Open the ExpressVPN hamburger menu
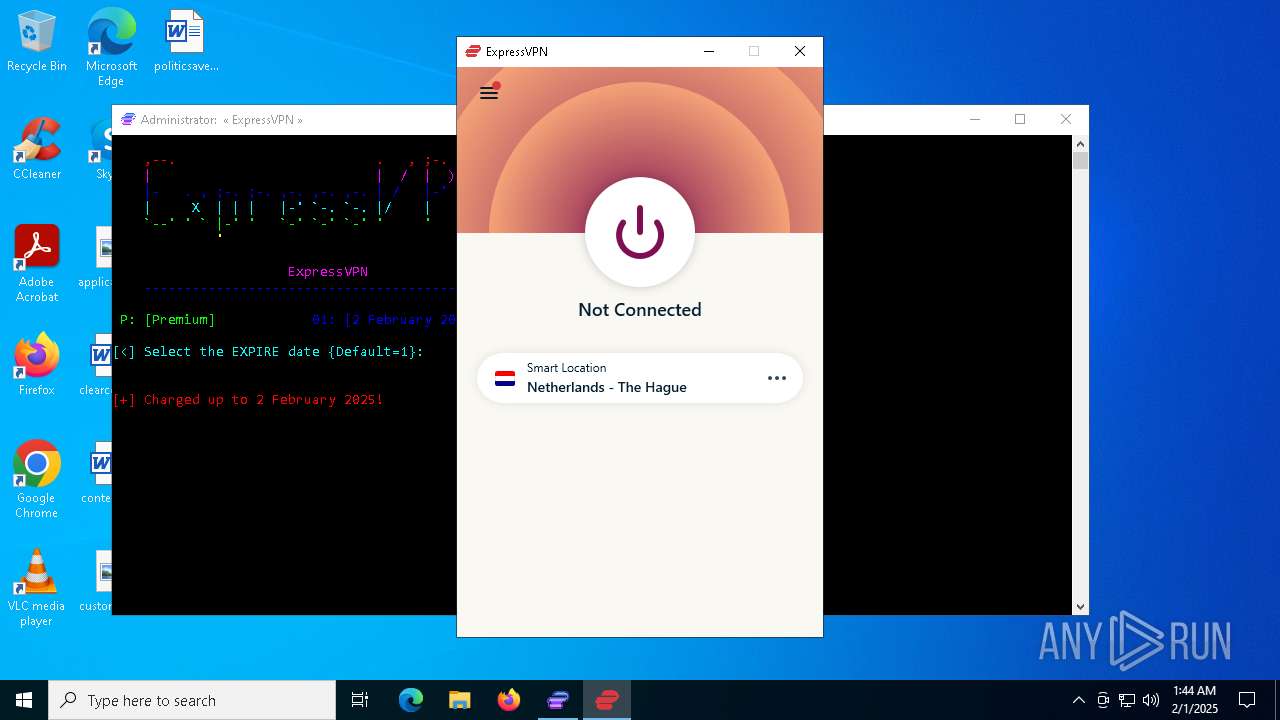 [489, 93]
